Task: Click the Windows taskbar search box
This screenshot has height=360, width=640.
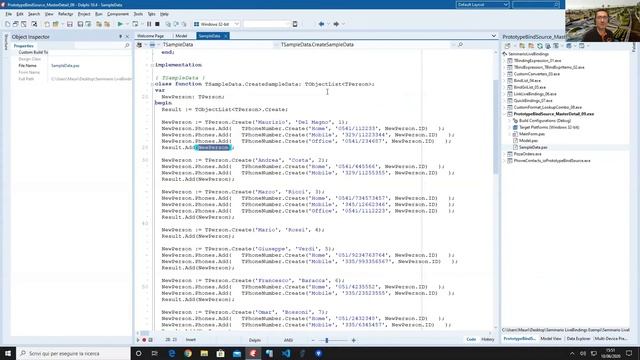Action: 73,353
